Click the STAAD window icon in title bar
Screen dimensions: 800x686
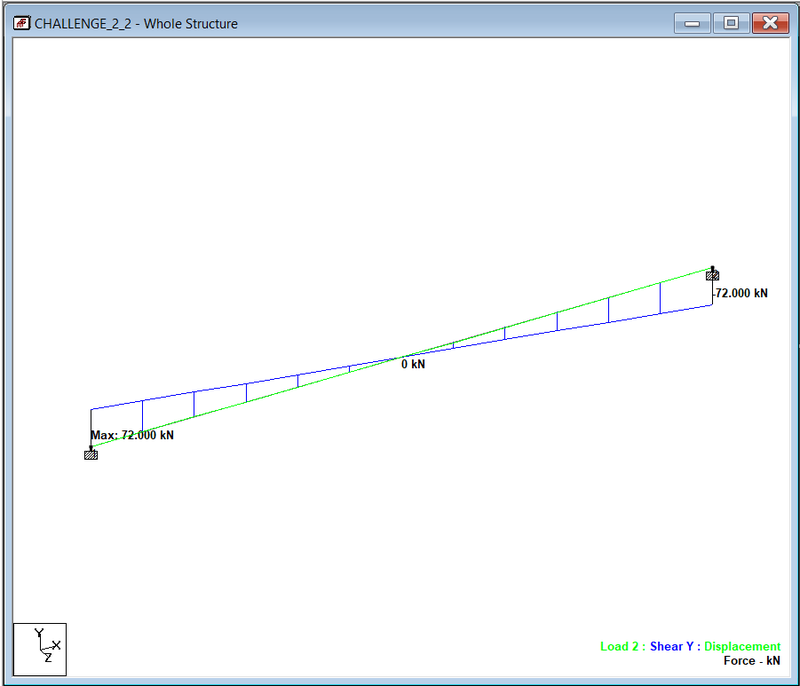pyautogui.click(x=21, y=23)
